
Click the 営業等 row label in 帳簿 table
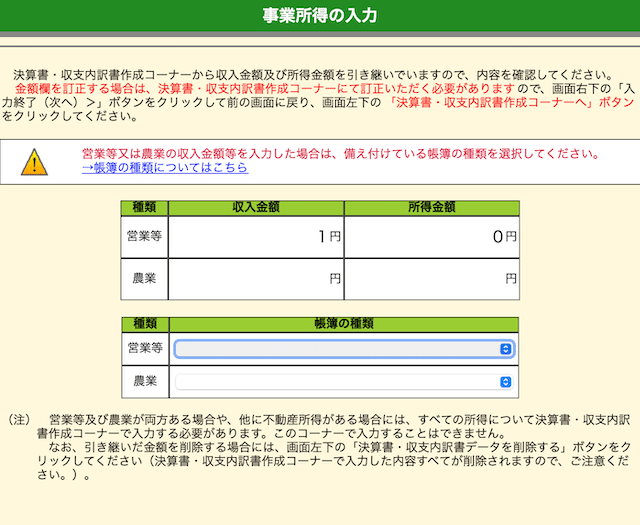pyautogui.click(x=145, y=348)
